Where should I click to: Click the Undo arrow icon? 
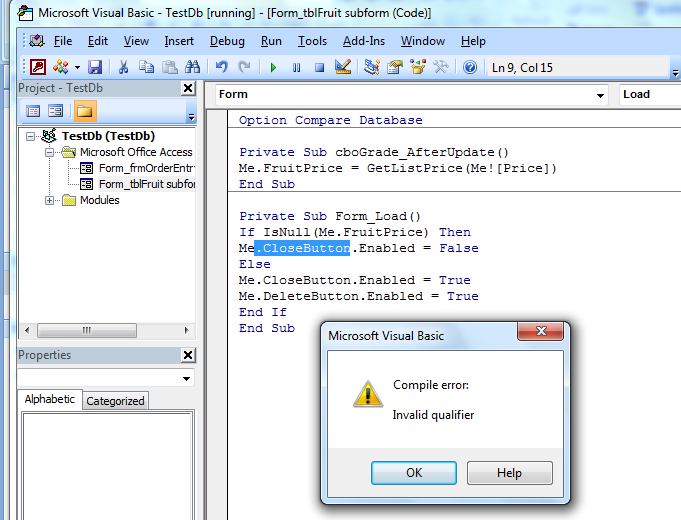tap(221, 67)
